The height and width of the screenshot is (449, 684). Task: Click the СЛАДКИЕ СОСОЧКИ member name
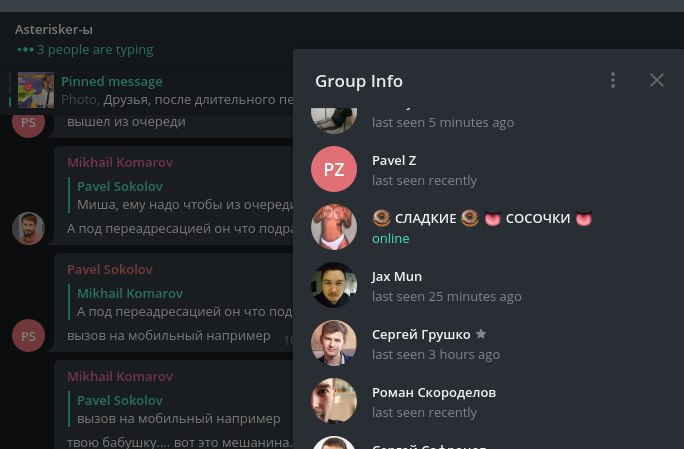point(482,218)
